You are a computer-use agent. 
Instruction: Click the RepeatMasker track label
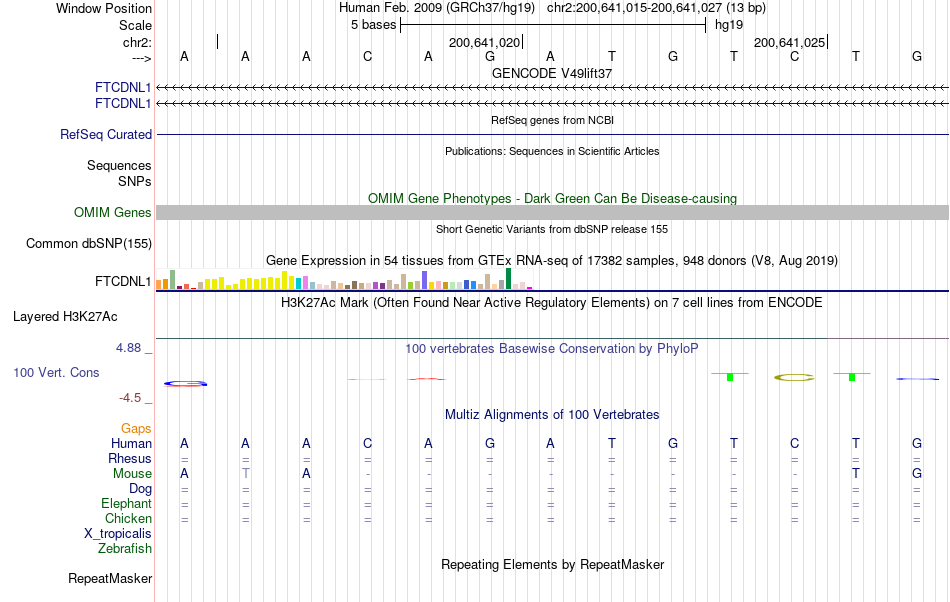point(110,578)
